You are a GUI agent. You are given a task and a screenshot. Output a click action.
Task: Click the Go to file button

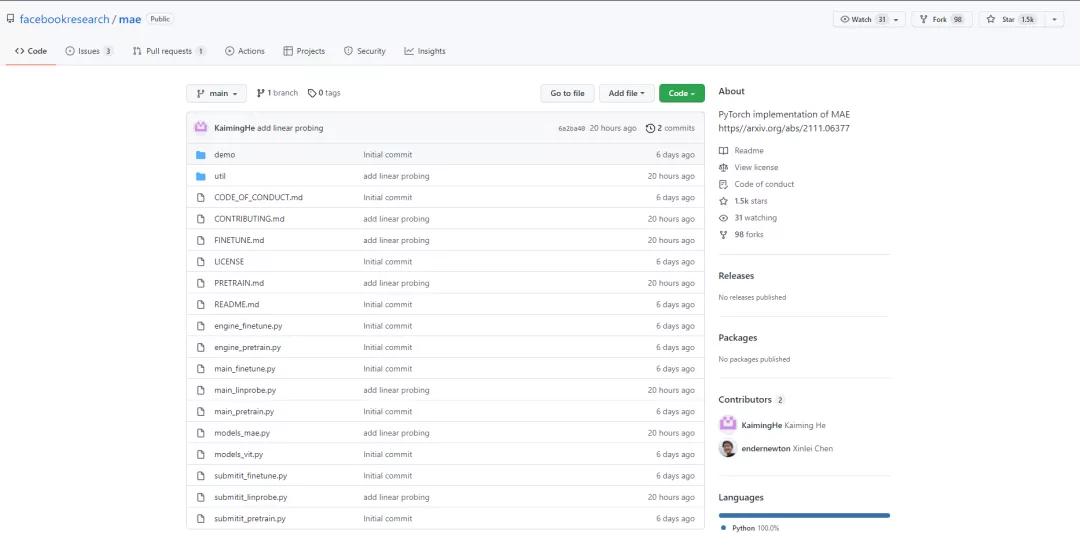pos(567,93)
